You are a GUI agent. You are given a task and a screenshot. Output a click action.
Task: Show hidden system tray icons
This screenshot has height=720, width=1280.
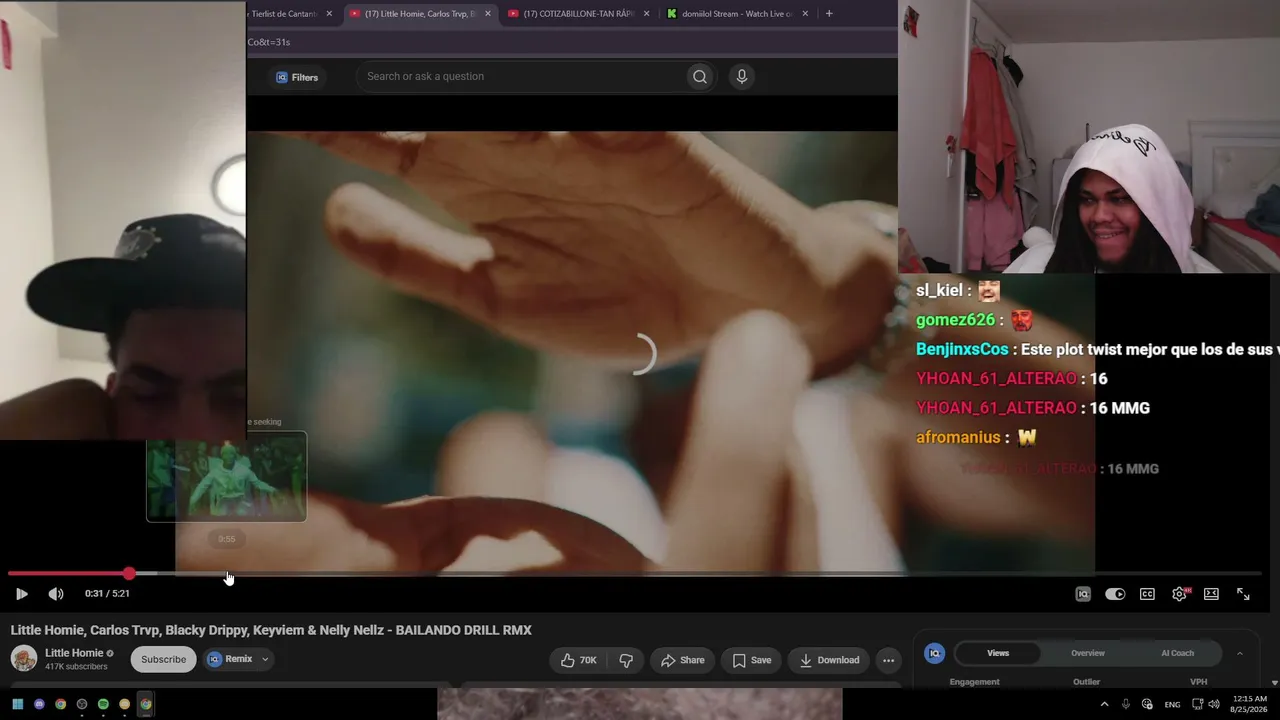pos(1104,704)
